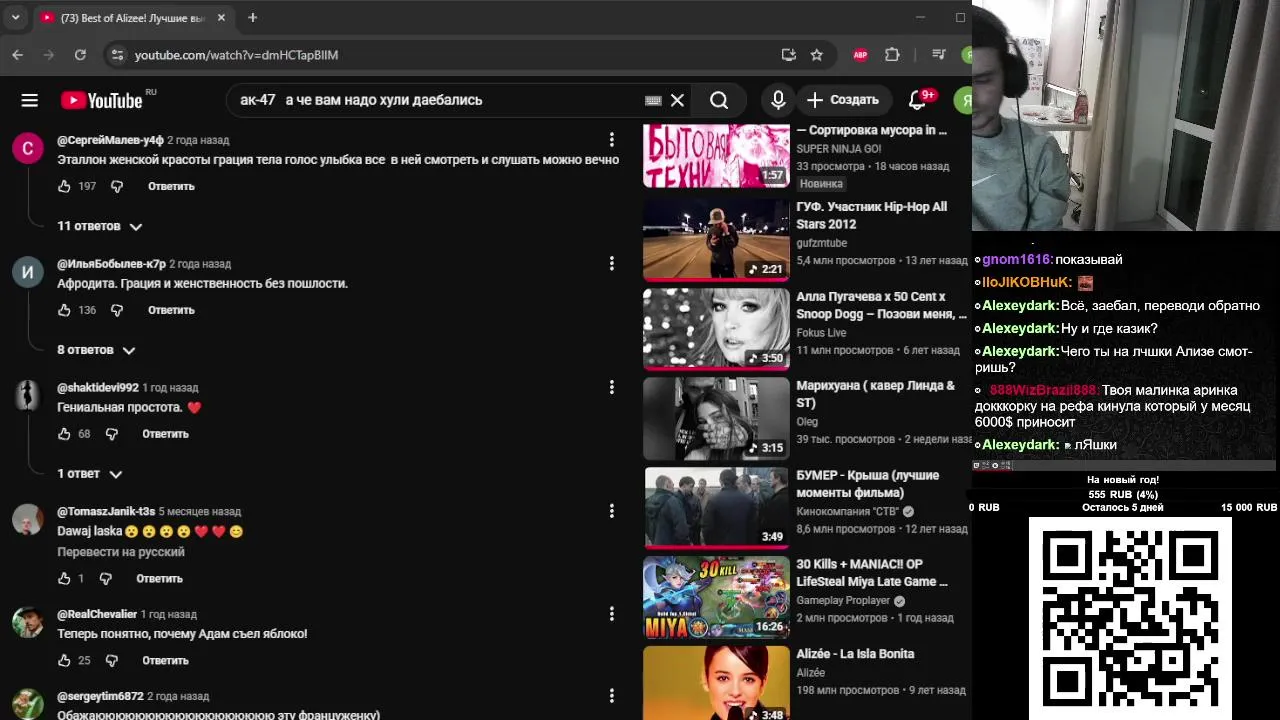Open 30 Kills MANIAC Miya video thumbnail
1280x720 pixels.
pyautogui.click(x=716, y=597)
